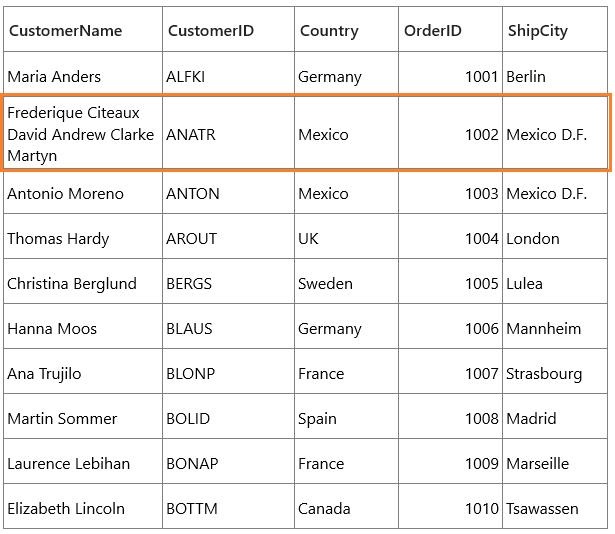Select the ShipCity column header
The image size is (615, 534).
555,29
